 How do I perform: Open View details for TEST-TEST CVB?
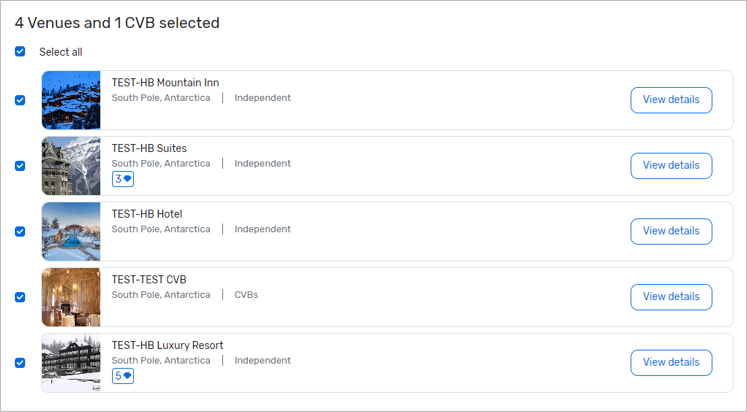coord(670,297)
